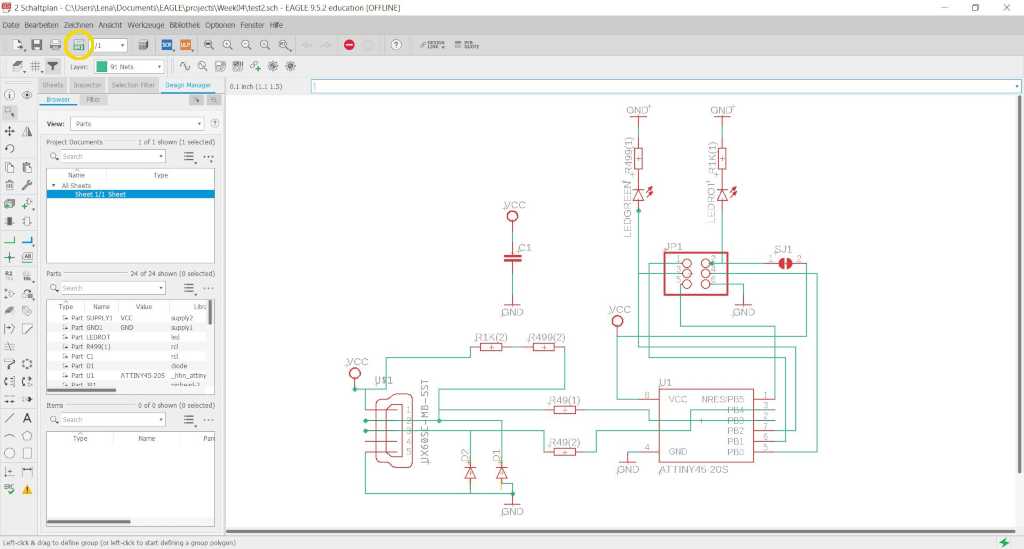The width and height of the screenshot is (1024, 549).
Task: Toggle the Show (eye) tool
Action: tap(27, 95)
